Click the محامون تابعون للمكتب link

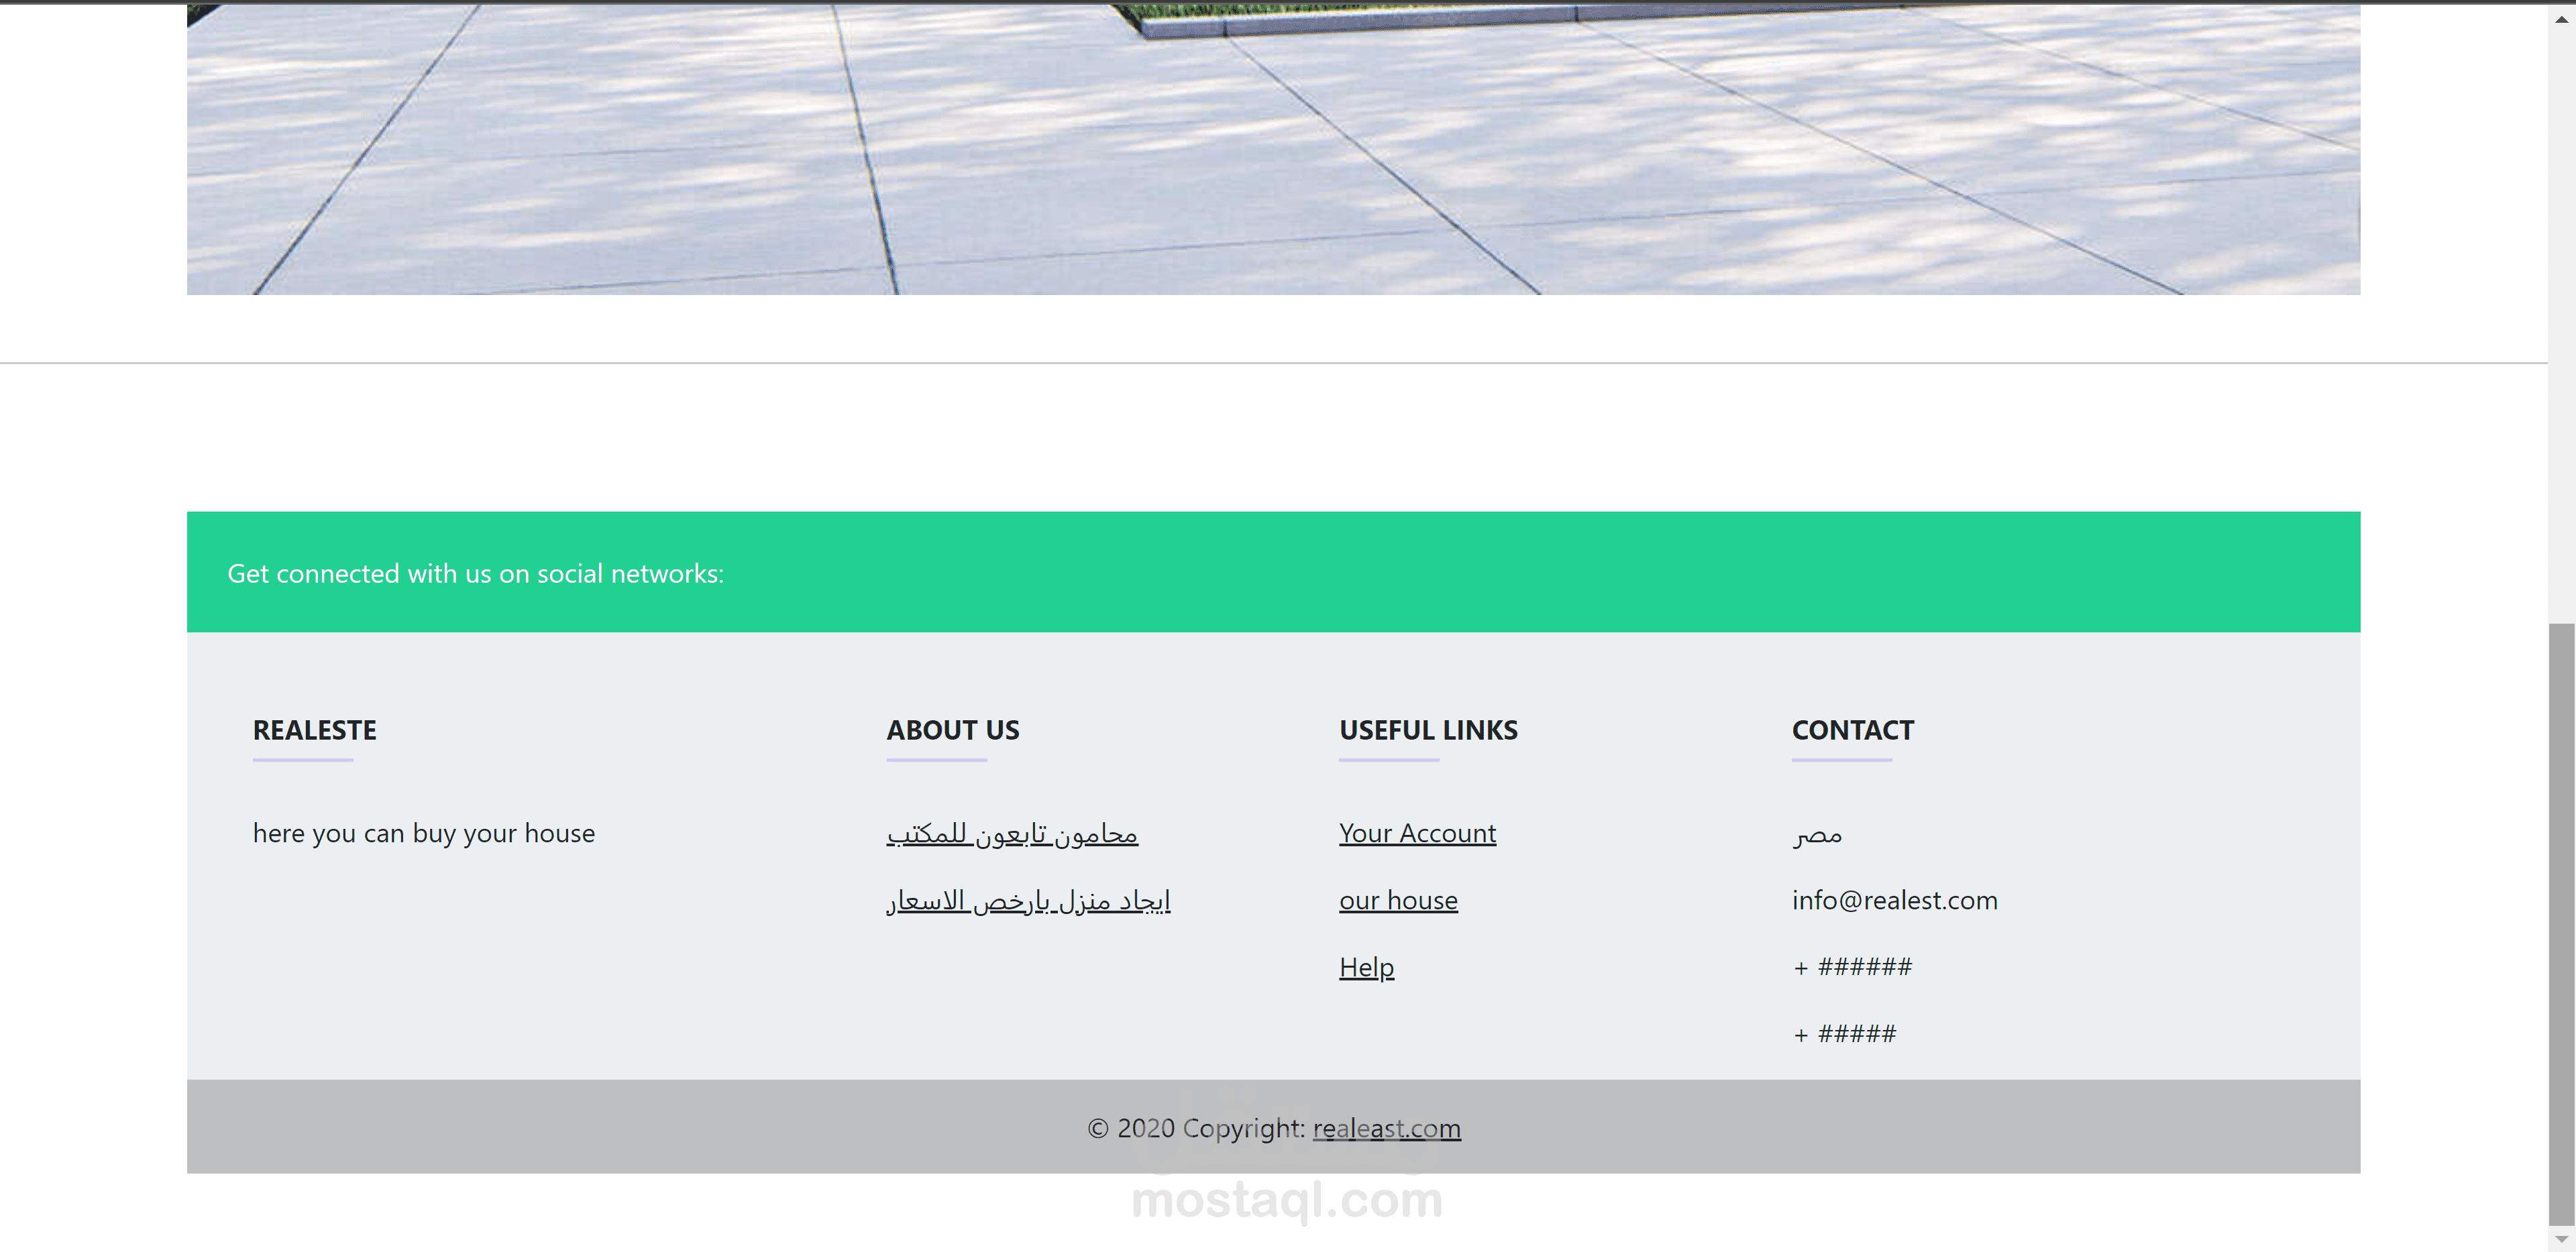(1012, 833)
